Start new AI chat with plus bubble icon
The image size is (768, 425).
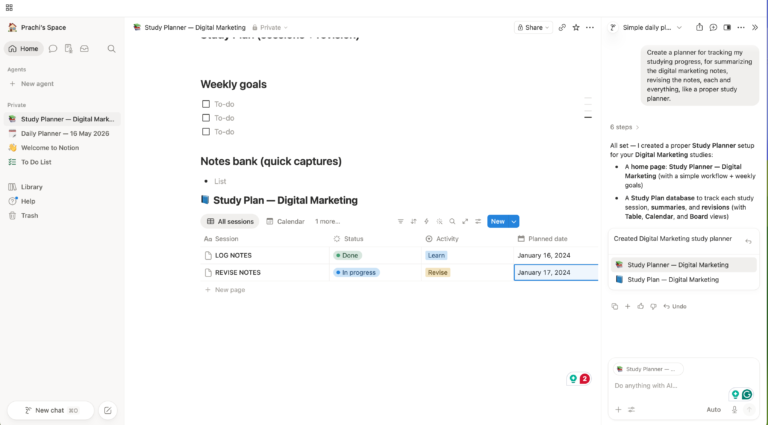point(713,27)
